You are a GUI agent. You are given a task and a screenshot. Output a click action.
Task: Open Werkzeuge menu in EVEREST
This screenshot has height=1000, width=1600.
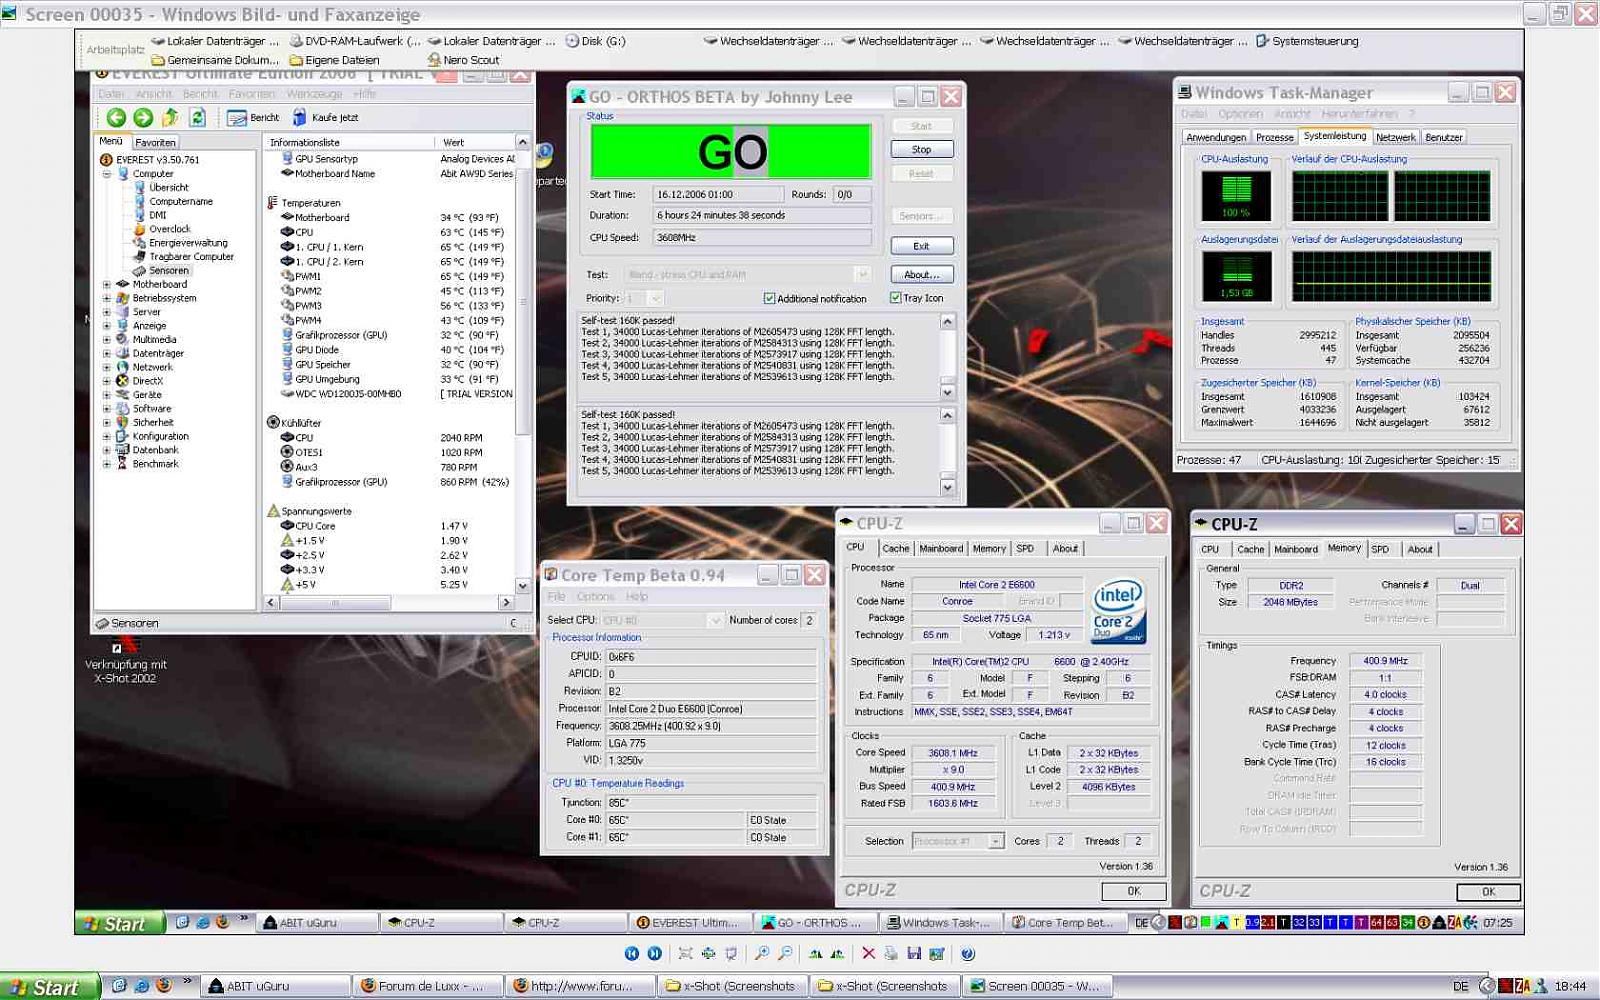point(314,94)
